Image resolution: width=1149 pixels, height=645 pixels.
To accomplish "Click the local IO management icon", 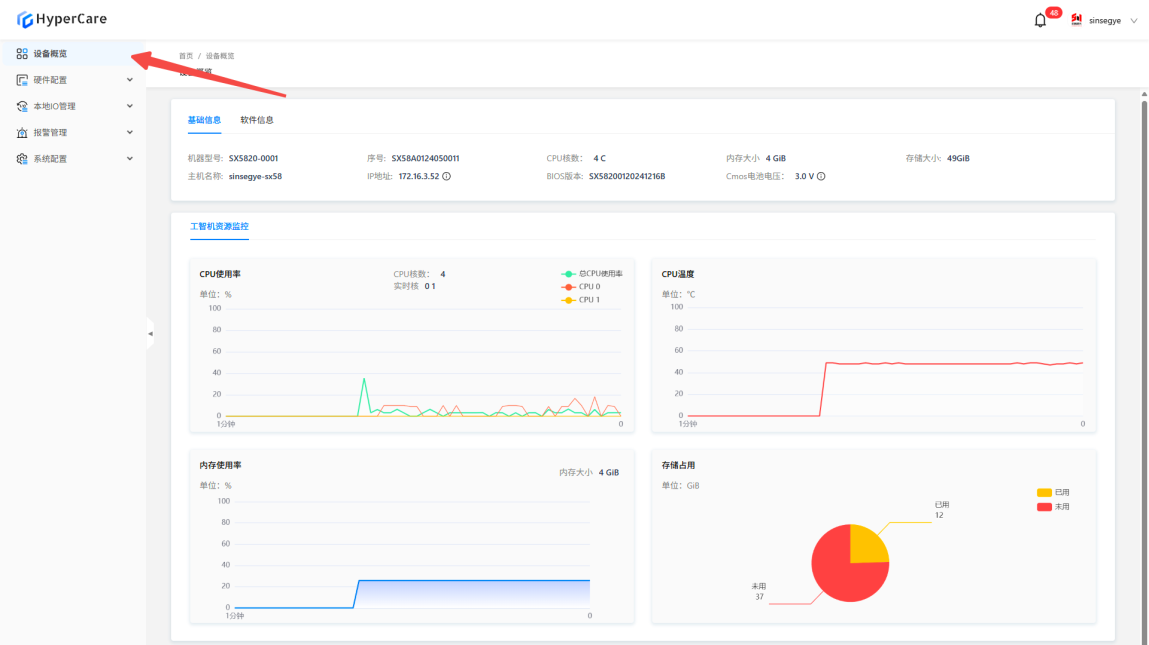I will click(x=22, y=106).
